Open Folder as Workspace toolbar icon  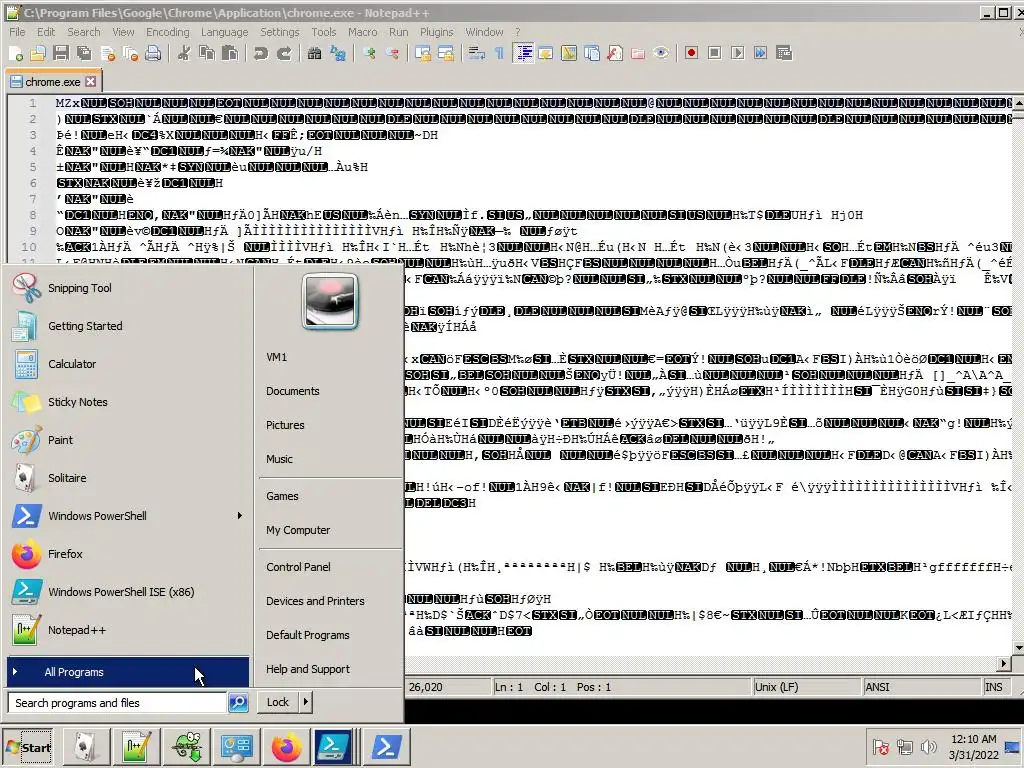pos(638,54)
